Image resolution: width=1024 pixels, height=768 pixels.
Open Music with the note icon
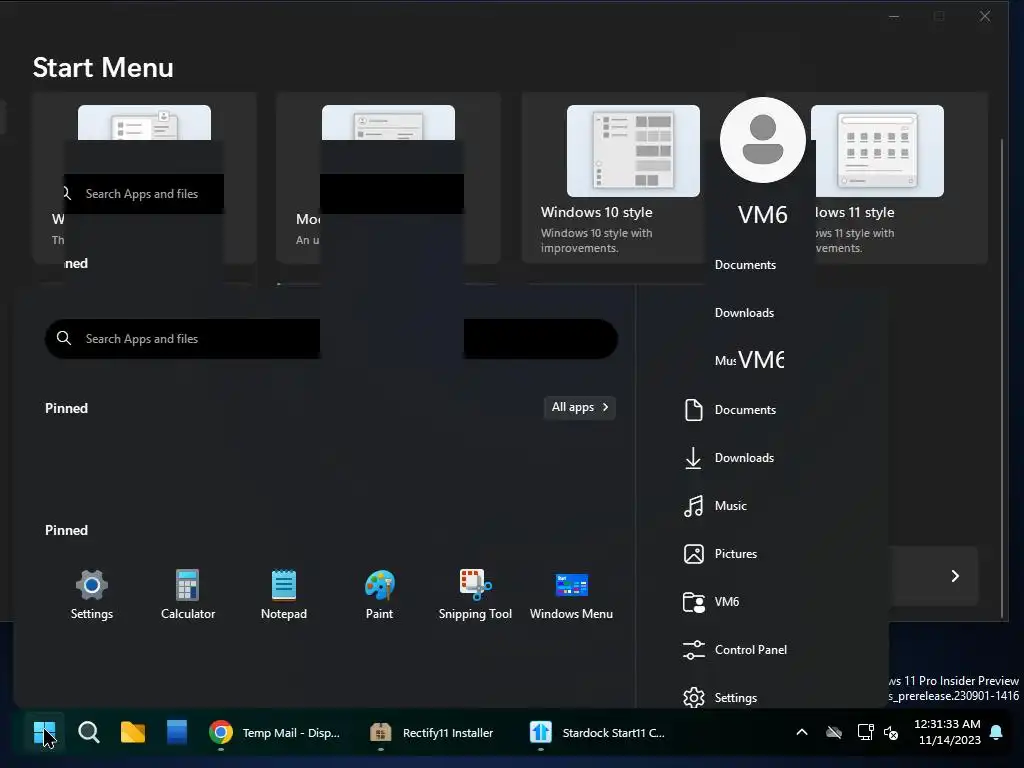click(x=715, y=505)
